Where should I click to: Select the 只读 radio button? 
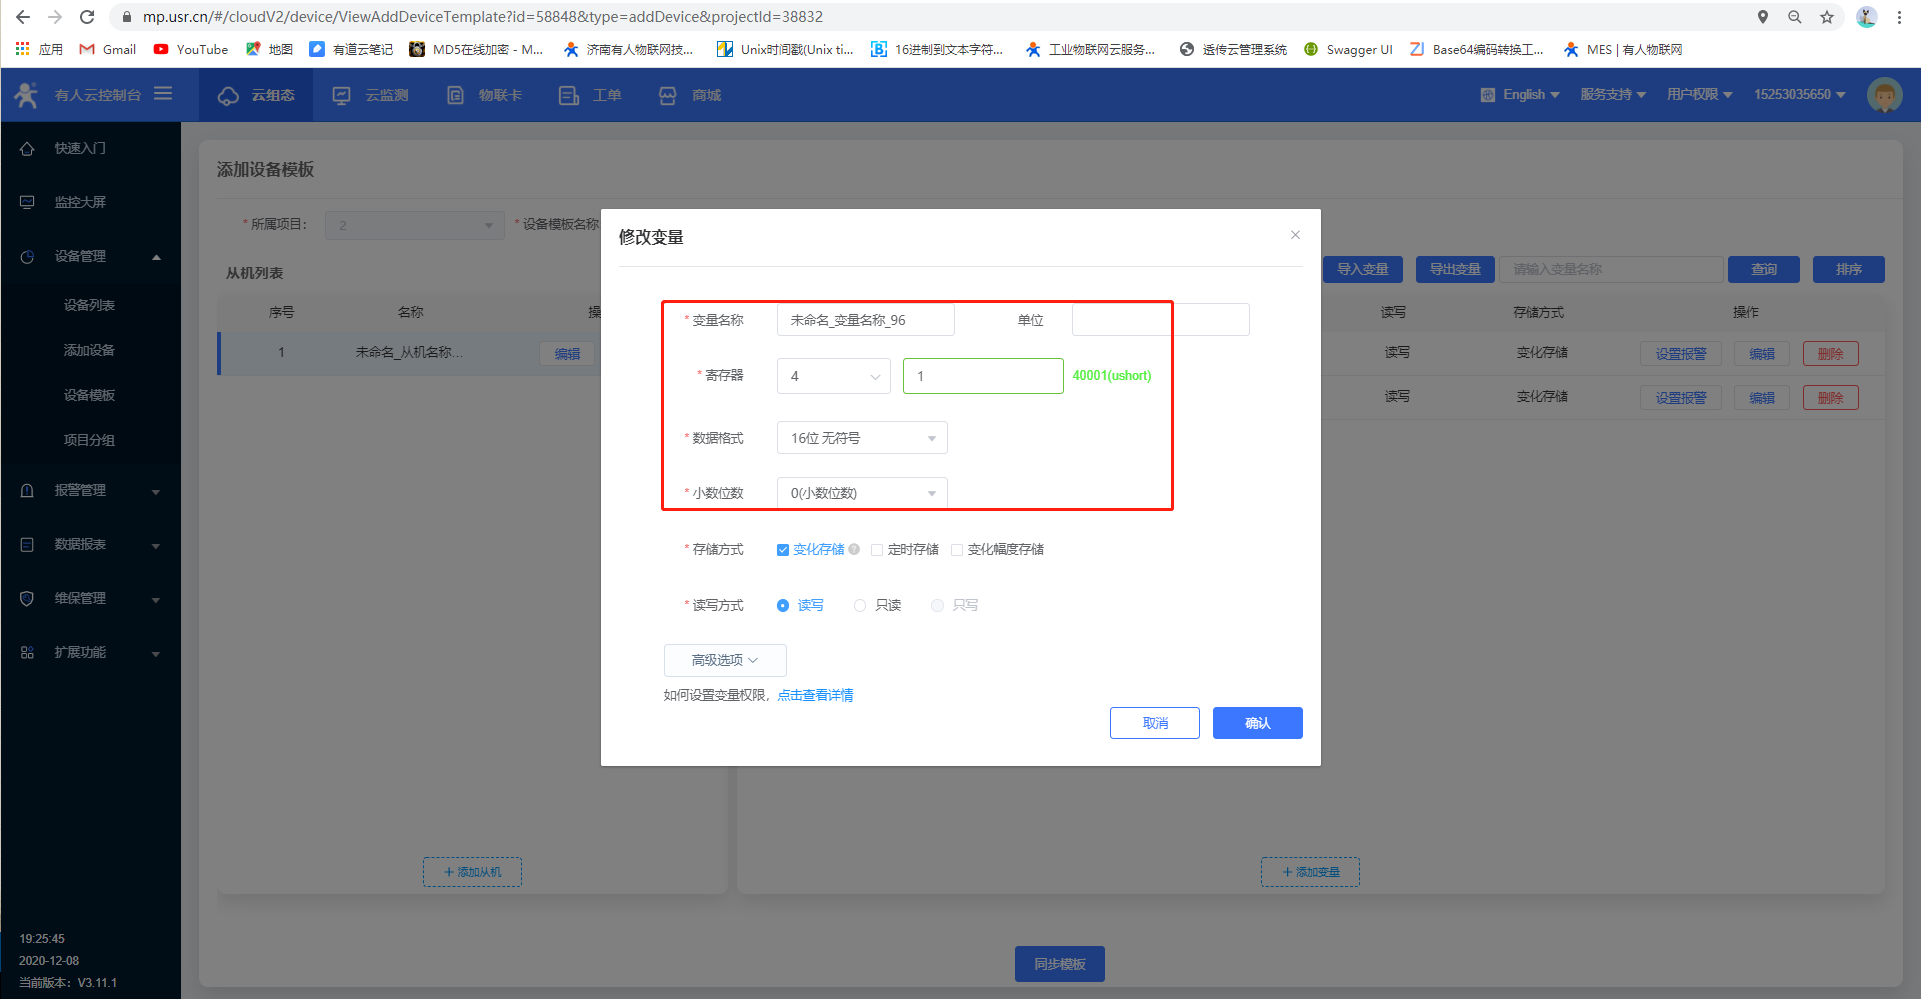[860, 606]
